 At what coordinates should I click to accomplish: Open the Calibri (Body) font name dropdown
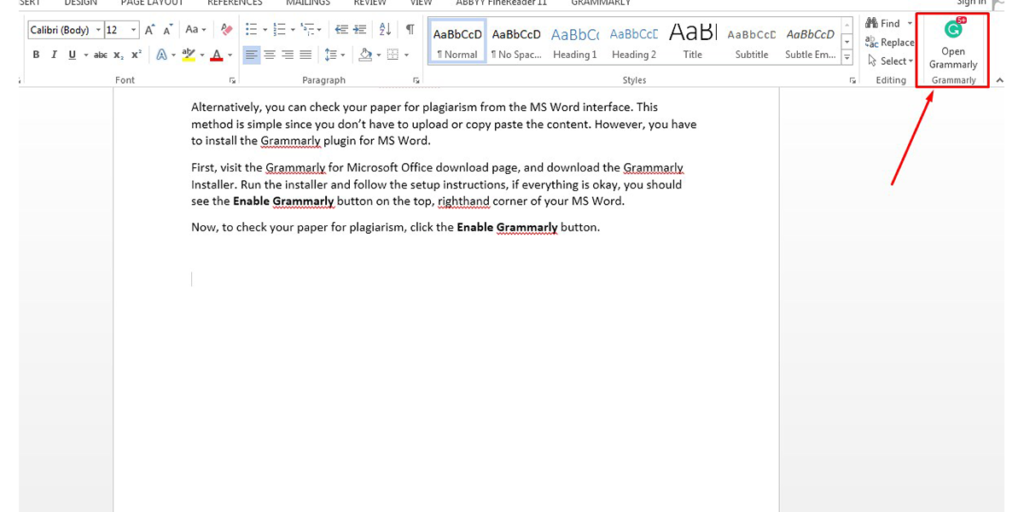(x=99, y=30)
